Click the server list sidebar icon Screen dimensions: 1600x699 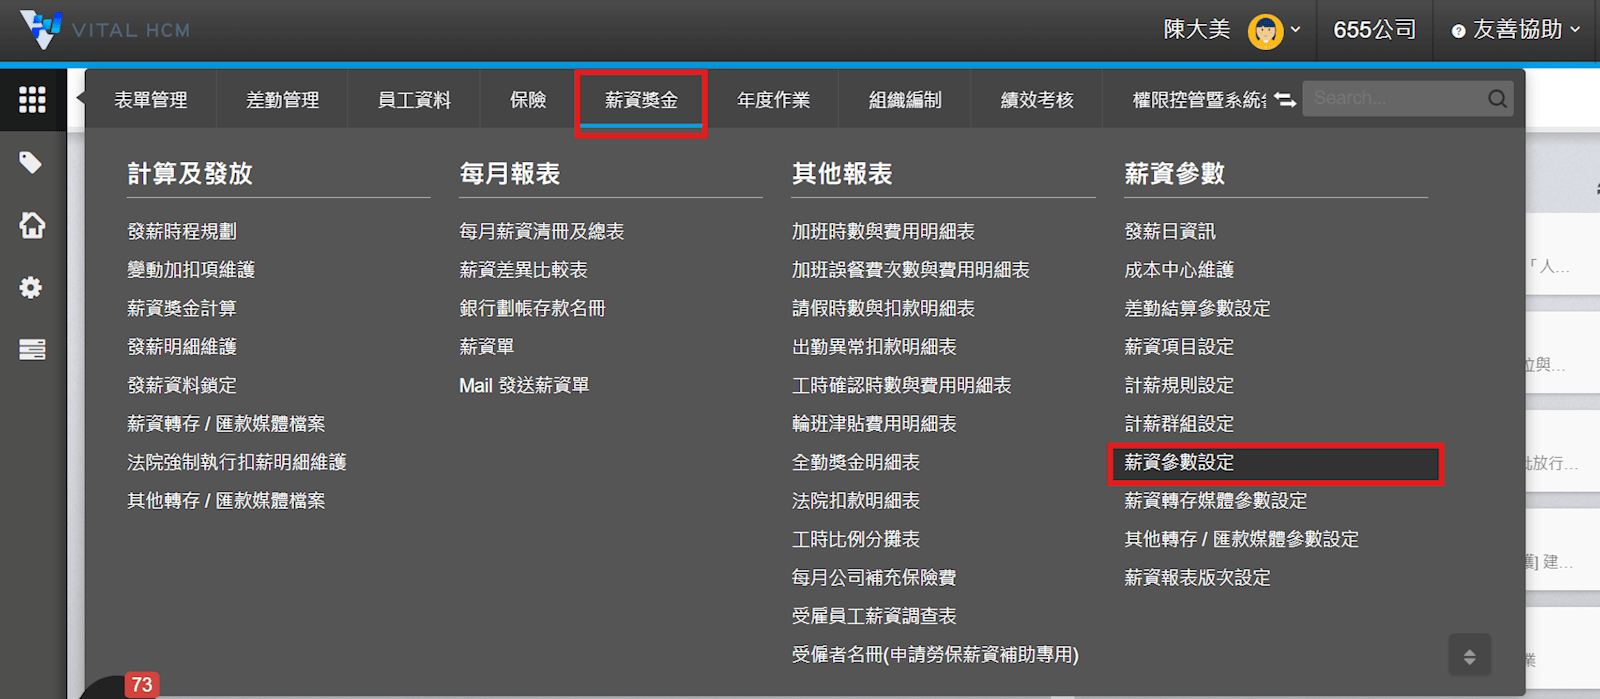pos(32,349)
